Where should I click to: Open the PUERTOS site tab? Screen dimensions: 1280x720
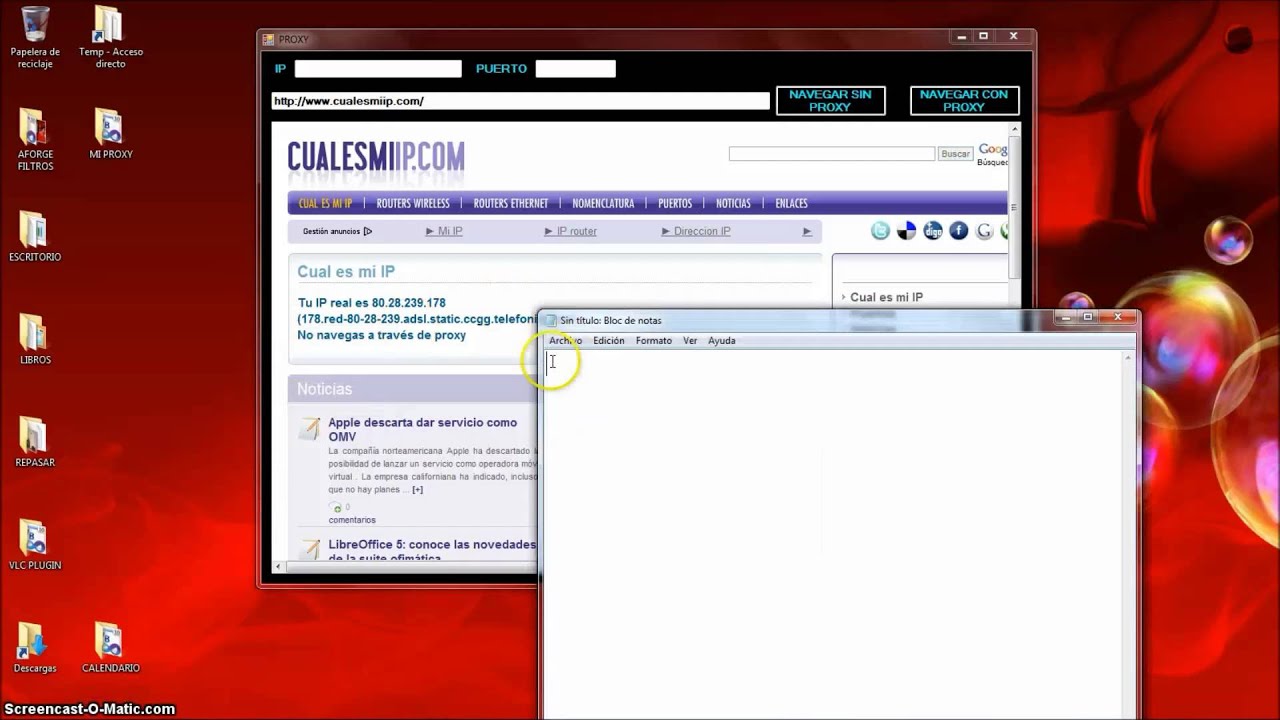coord(675,203)
